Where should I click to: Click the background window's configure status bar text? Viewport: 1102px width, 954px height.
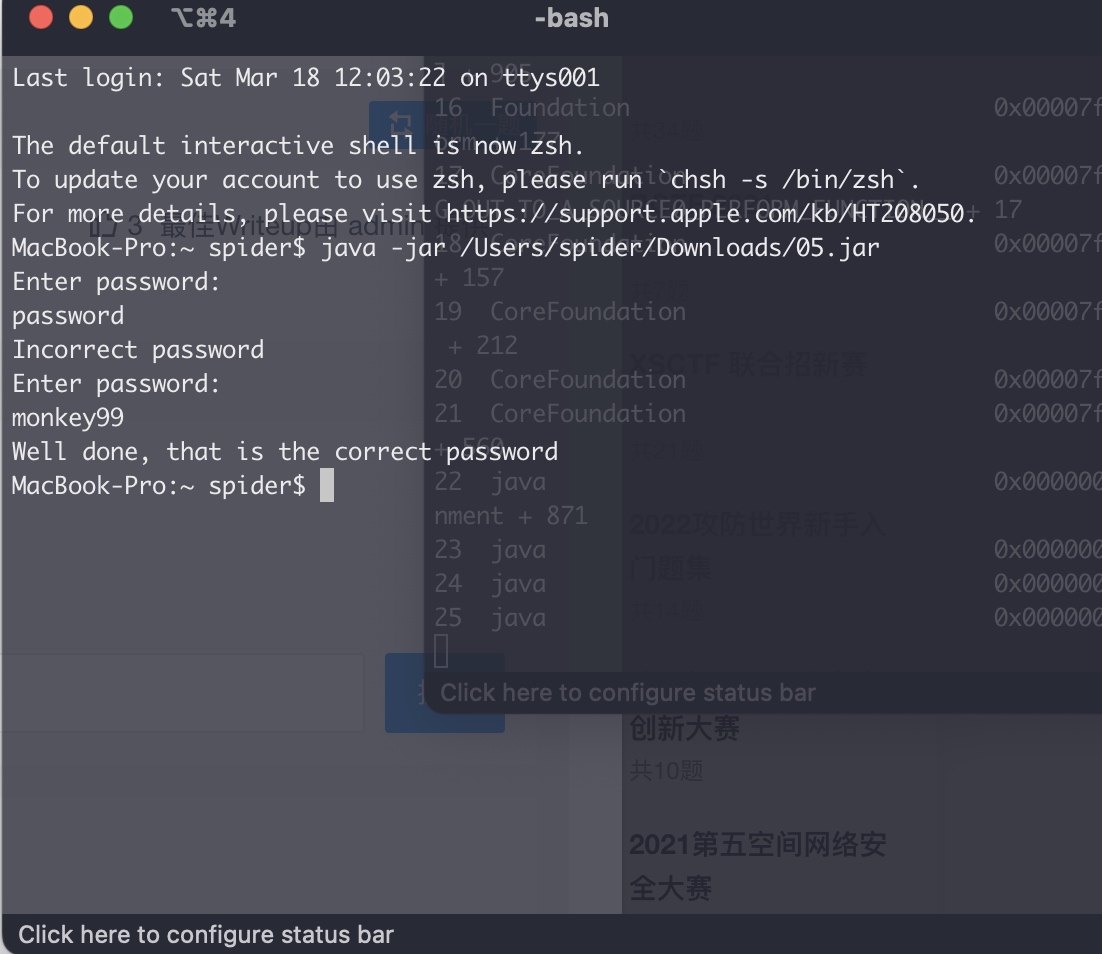click(x=628, y=692)
